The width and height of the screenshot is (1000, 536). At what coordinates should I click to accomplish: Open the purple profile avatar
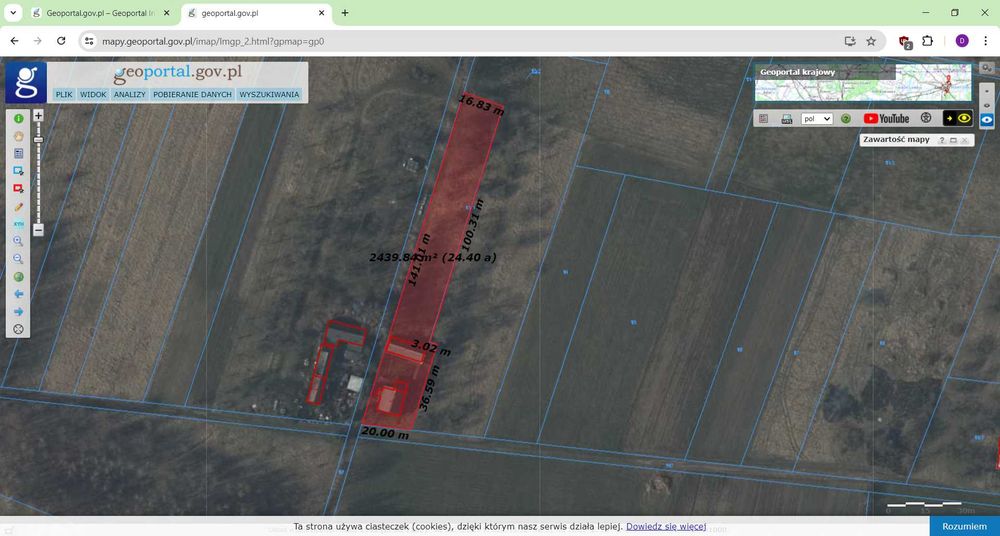coord(962,41)
